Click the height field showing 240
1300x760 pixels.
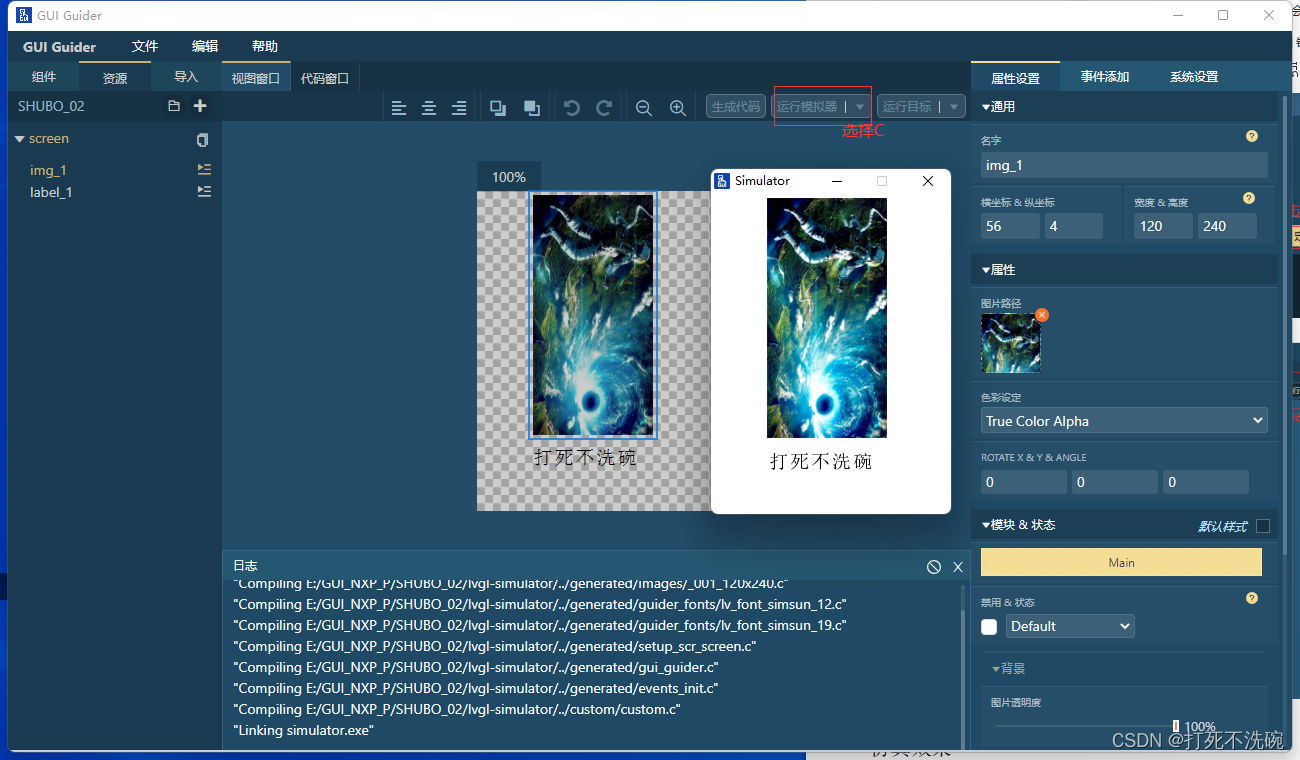click(x=1227, y=226)
